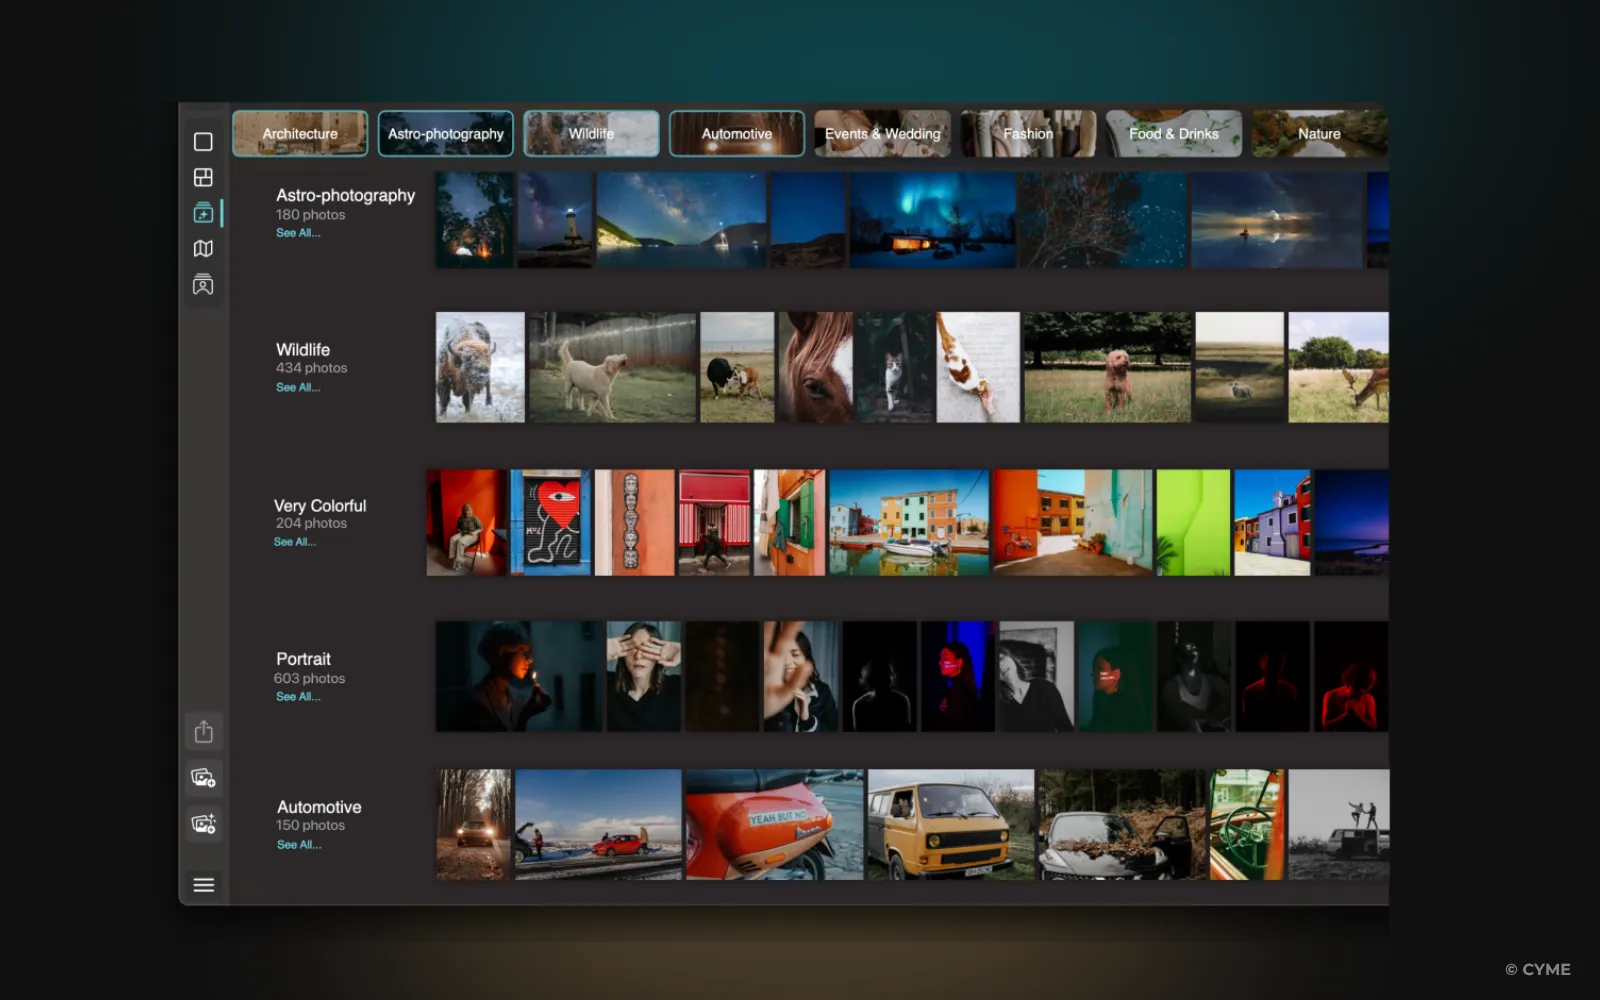The width and height of the screenshot is (1600, 1000).
Task: Open the grid layout view icon
Action: tap(203, 177)
